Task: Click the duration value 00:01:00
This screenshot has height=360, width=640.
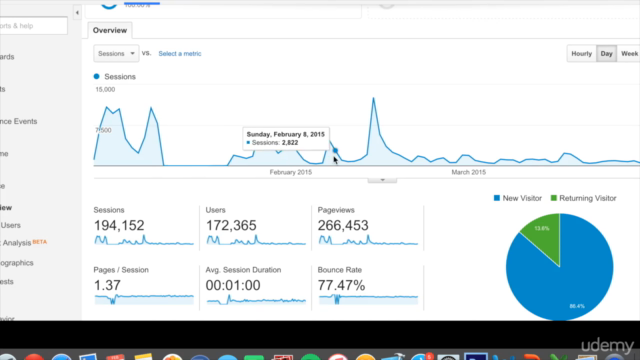Action: tap(233, 285)
